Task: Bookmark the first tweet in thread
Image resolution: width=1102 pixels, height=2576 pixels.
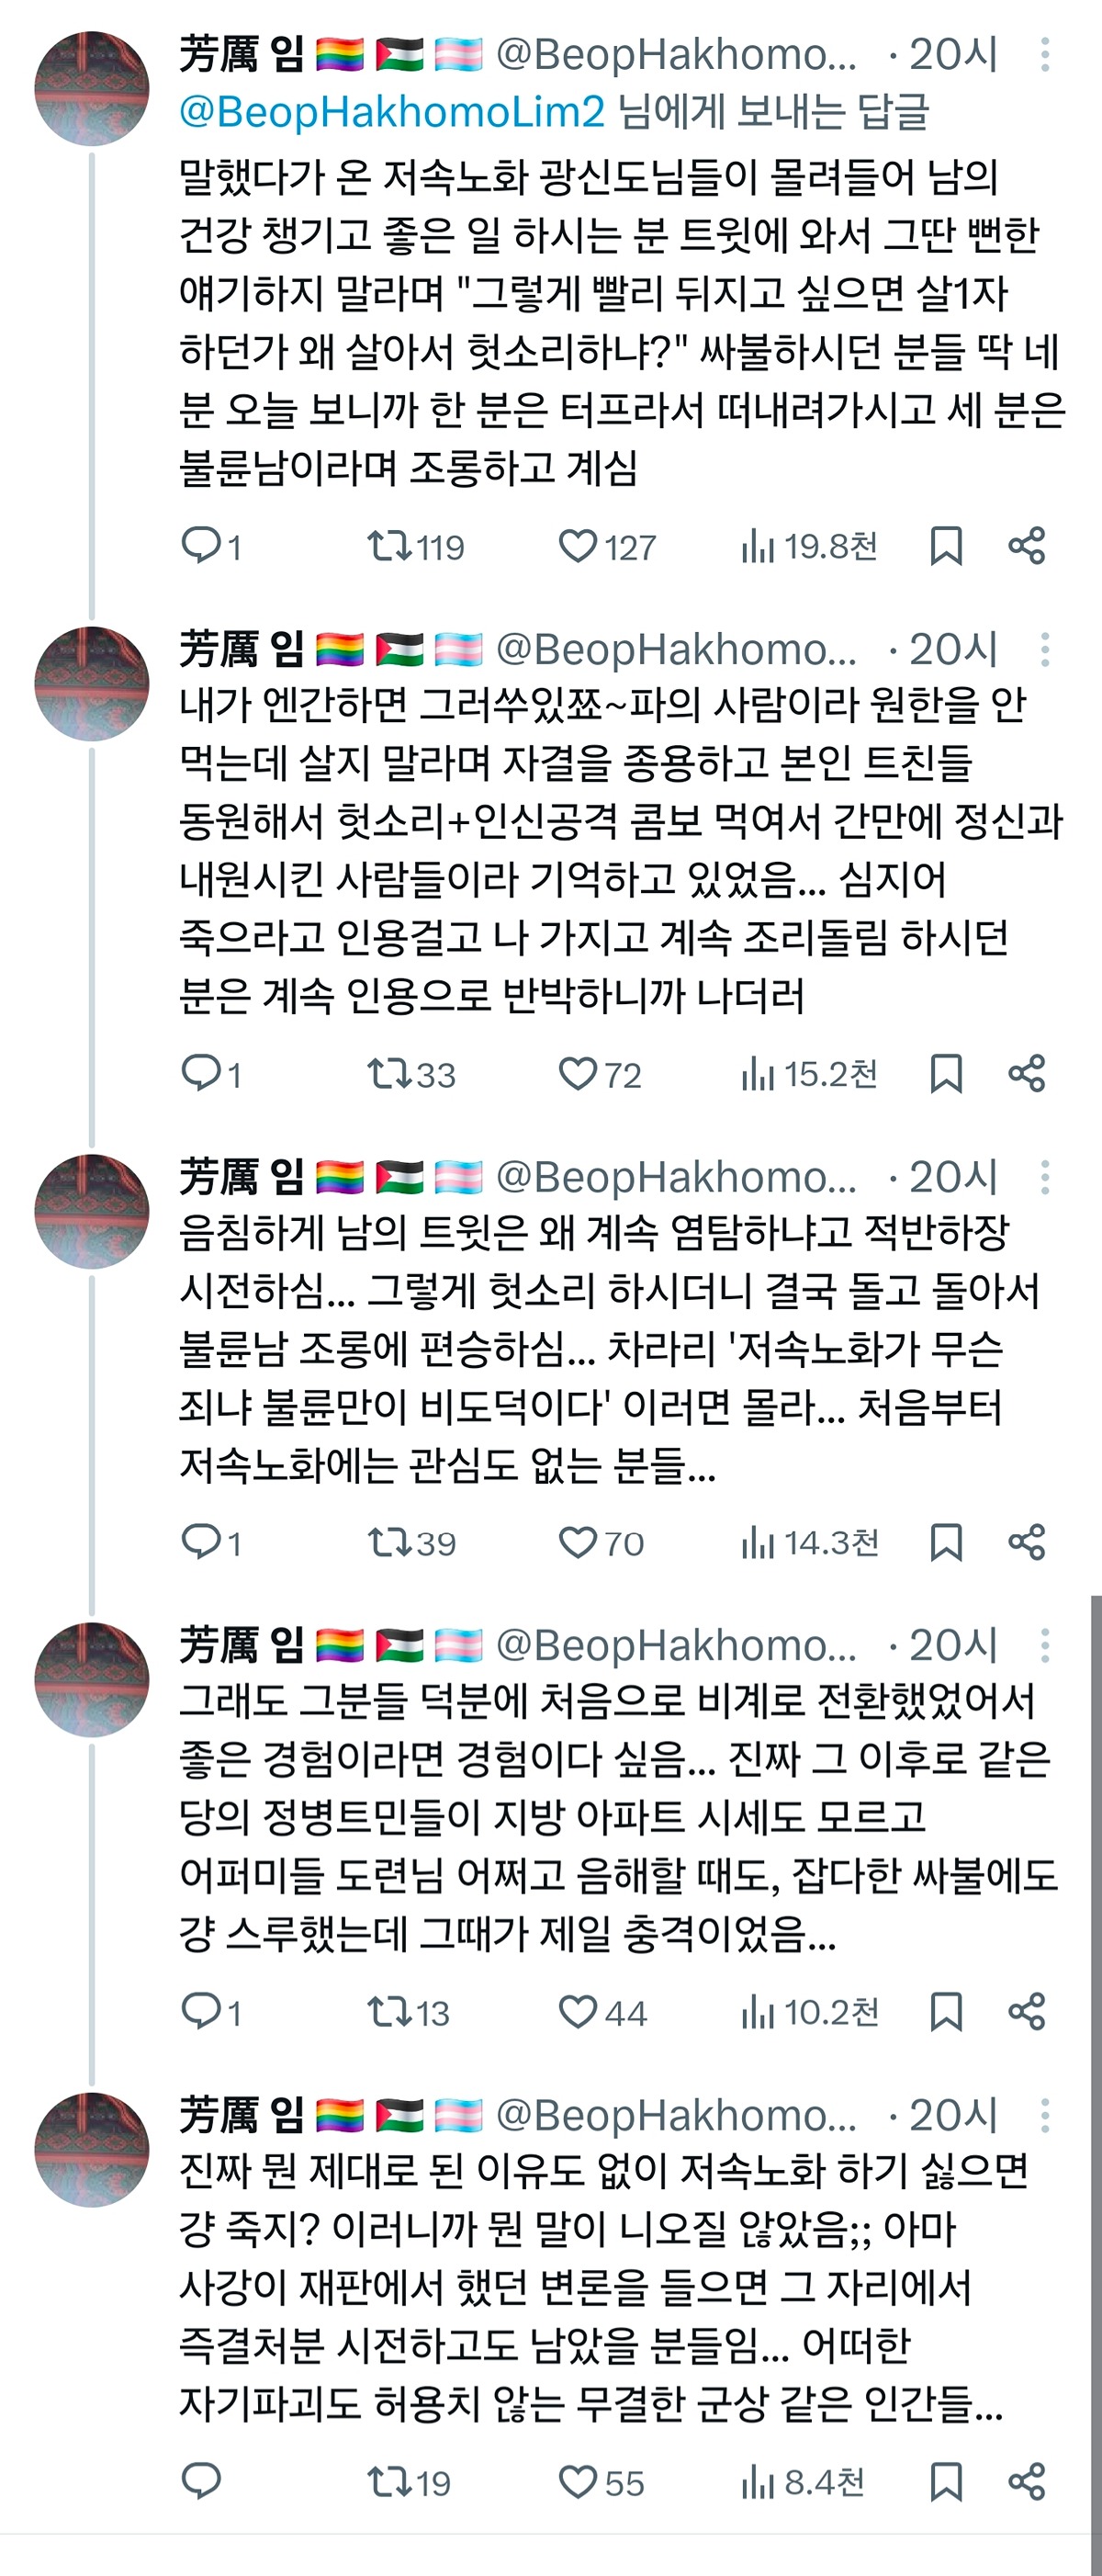Action: pos(945,546)
